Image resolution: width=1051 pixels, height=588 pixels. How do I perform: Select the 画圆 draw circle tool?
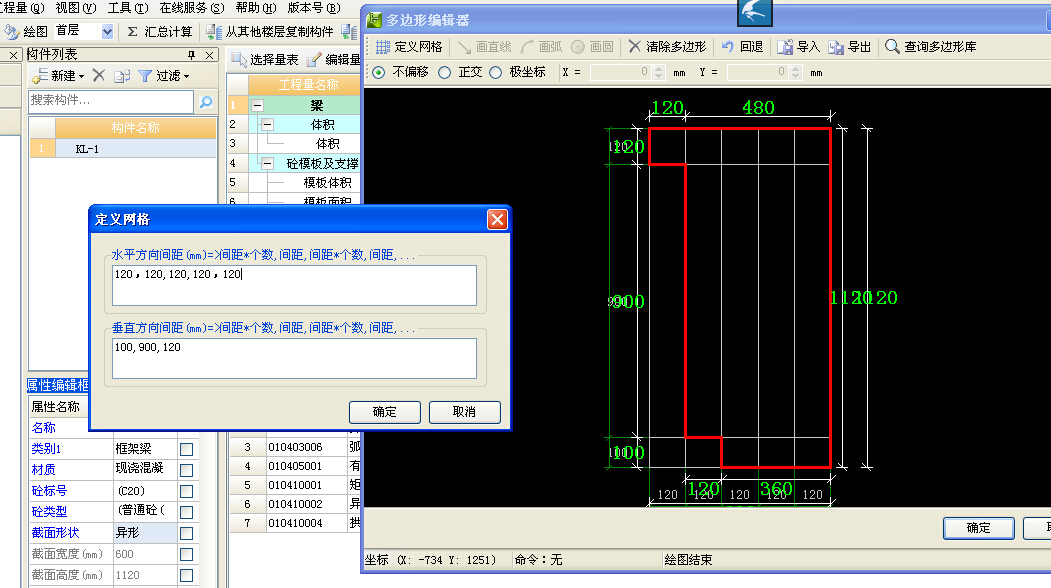pos(593,47)
